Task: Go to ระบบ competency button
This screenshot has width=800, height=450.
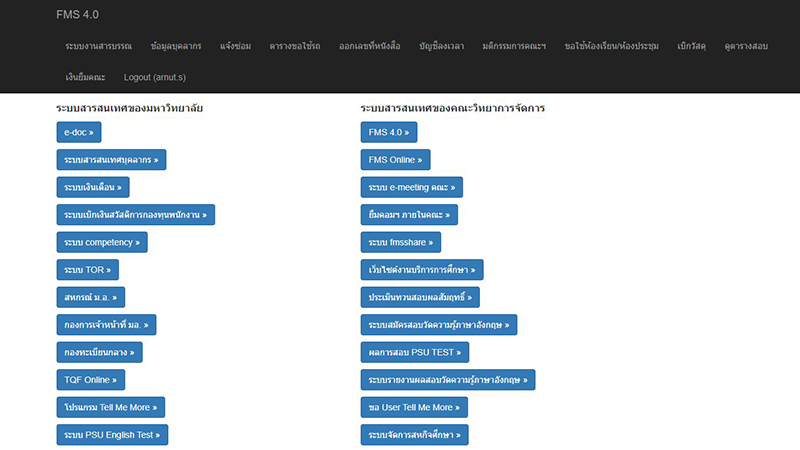Action: [102, 242]
